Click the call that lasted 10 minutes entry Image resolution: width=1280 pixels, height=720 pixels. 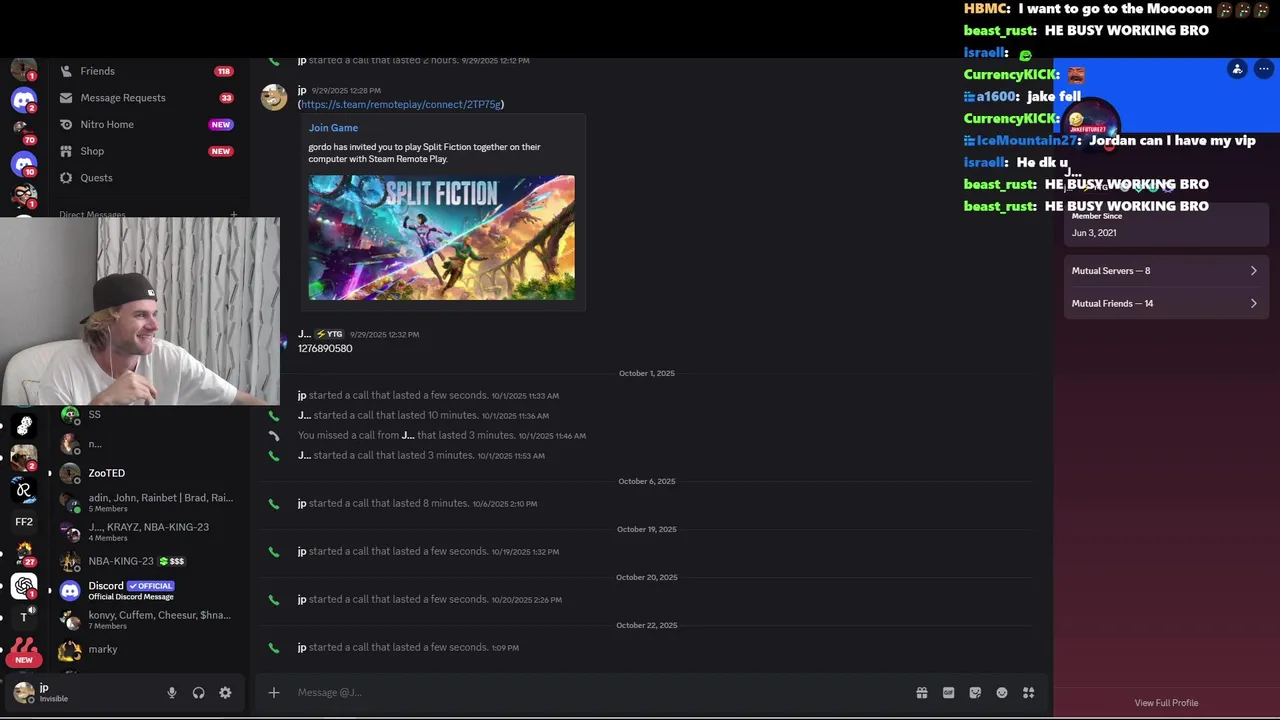pos(423,416)
